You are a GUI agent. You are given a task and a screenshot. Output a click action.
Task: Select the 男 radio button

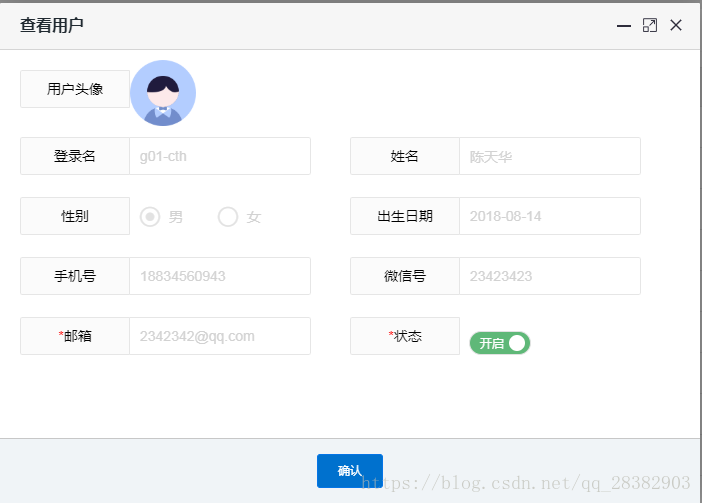click(x=150, y=217)
